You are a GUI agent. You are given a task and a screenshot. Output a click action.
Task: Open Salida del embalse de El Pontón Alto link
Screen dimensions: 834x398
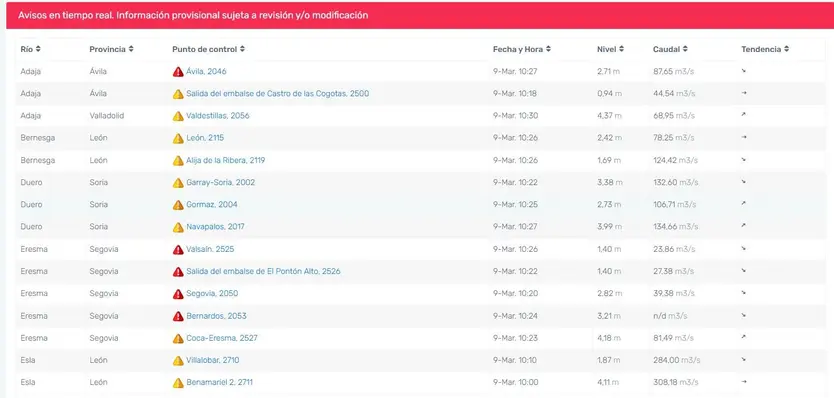(x=263, y=271)
